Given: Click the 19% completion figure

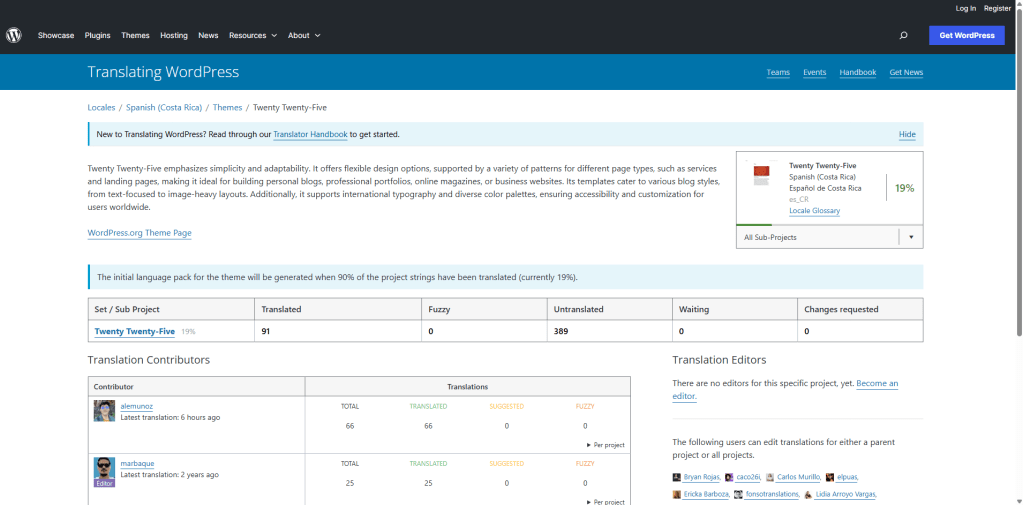Looking at the screenshot, I should point(904,188).
